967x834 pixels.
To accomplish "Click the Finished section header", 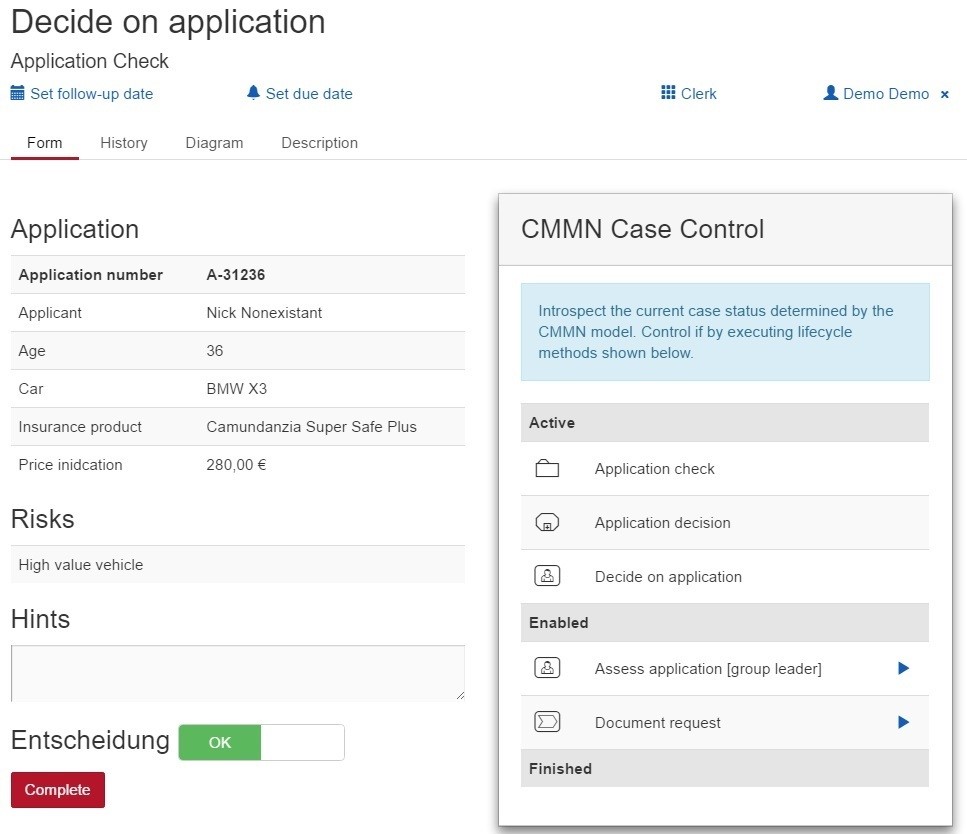I will coord(725,768).
